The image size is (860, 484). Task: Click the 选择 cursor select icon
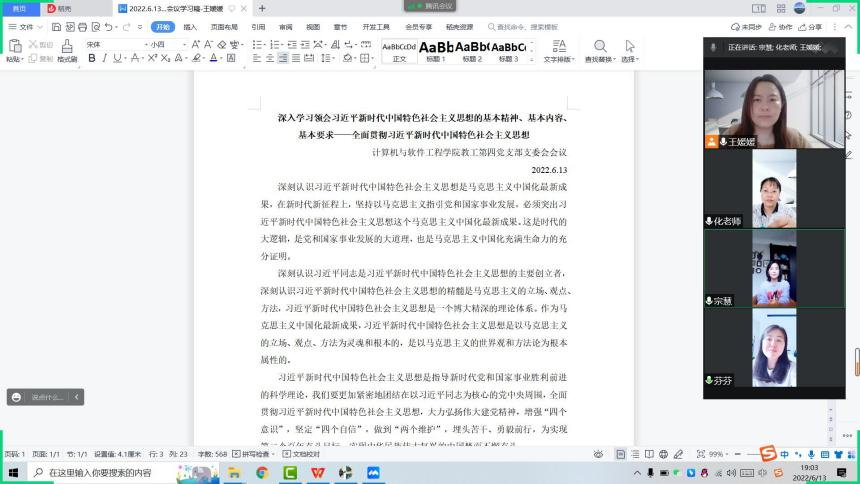[630, 46]
